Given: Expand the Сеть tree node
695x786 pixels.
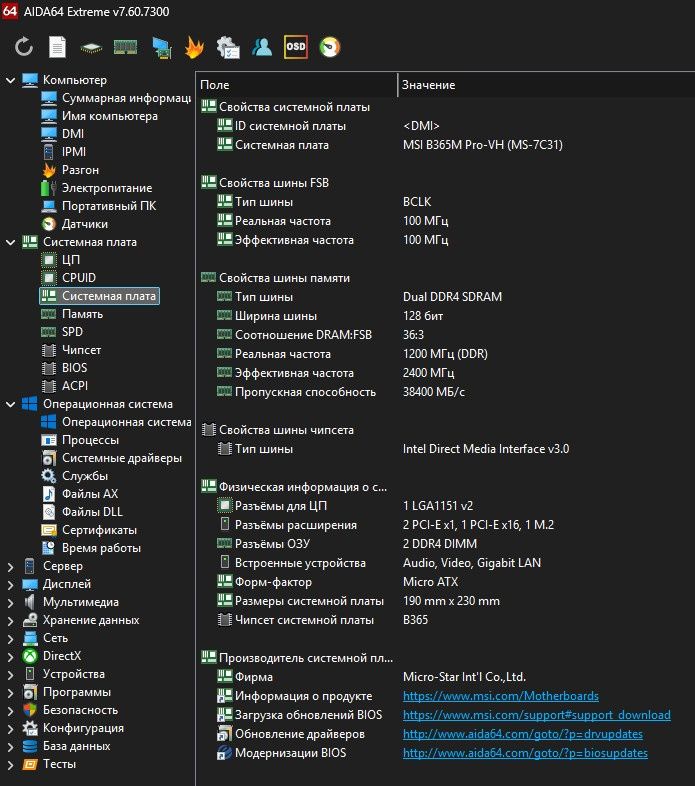Looking at the screenshot, I should 11,639.
